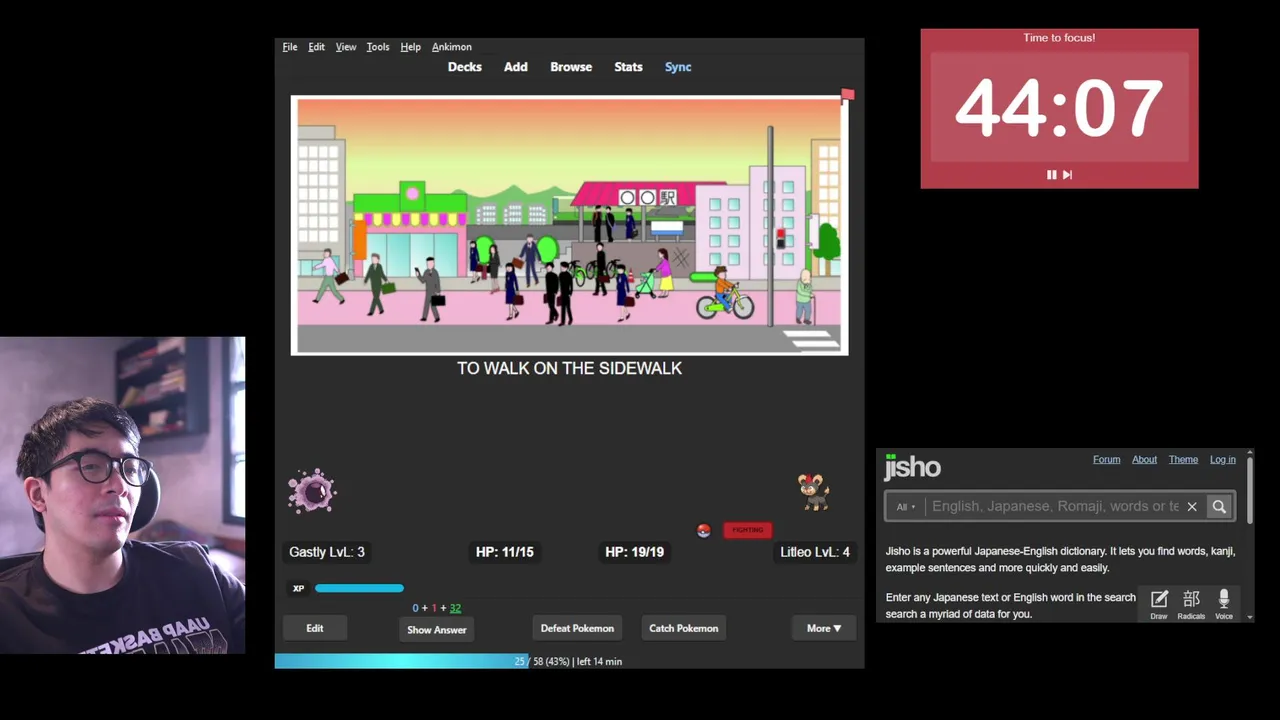The height and width of the screenshot is (720, 1280).
Task: Open Jisho Draw handwriting input
Action: pyautogui.click(x=1159, y=604)
